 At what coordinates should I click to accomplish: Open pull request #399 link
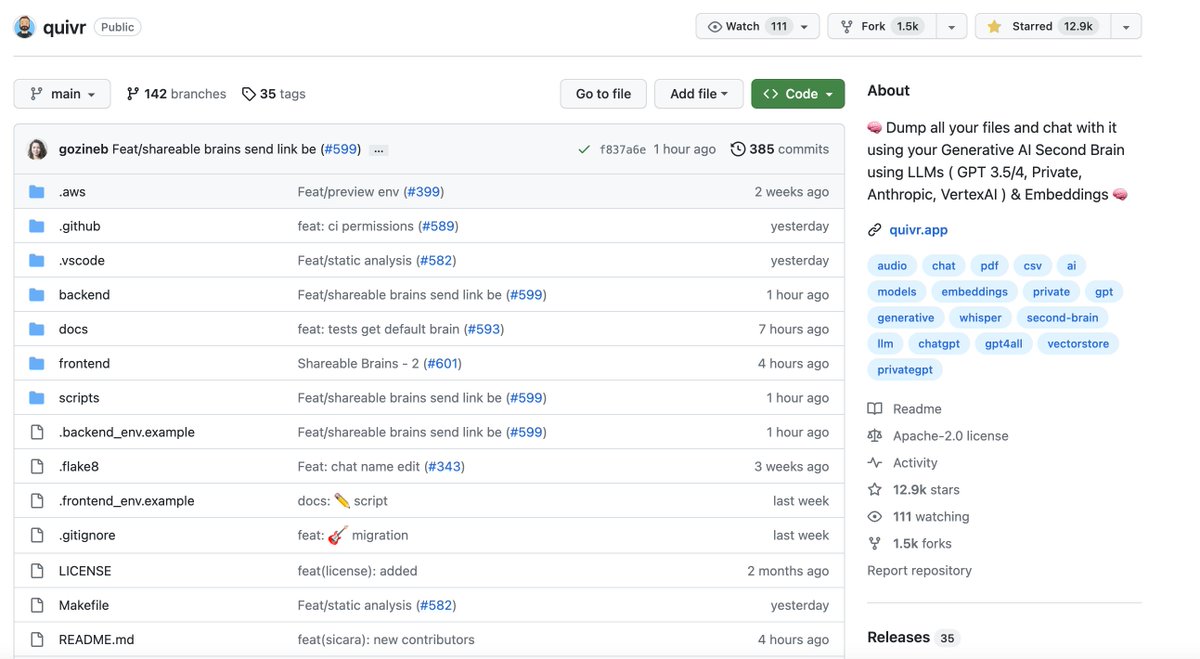424,192
